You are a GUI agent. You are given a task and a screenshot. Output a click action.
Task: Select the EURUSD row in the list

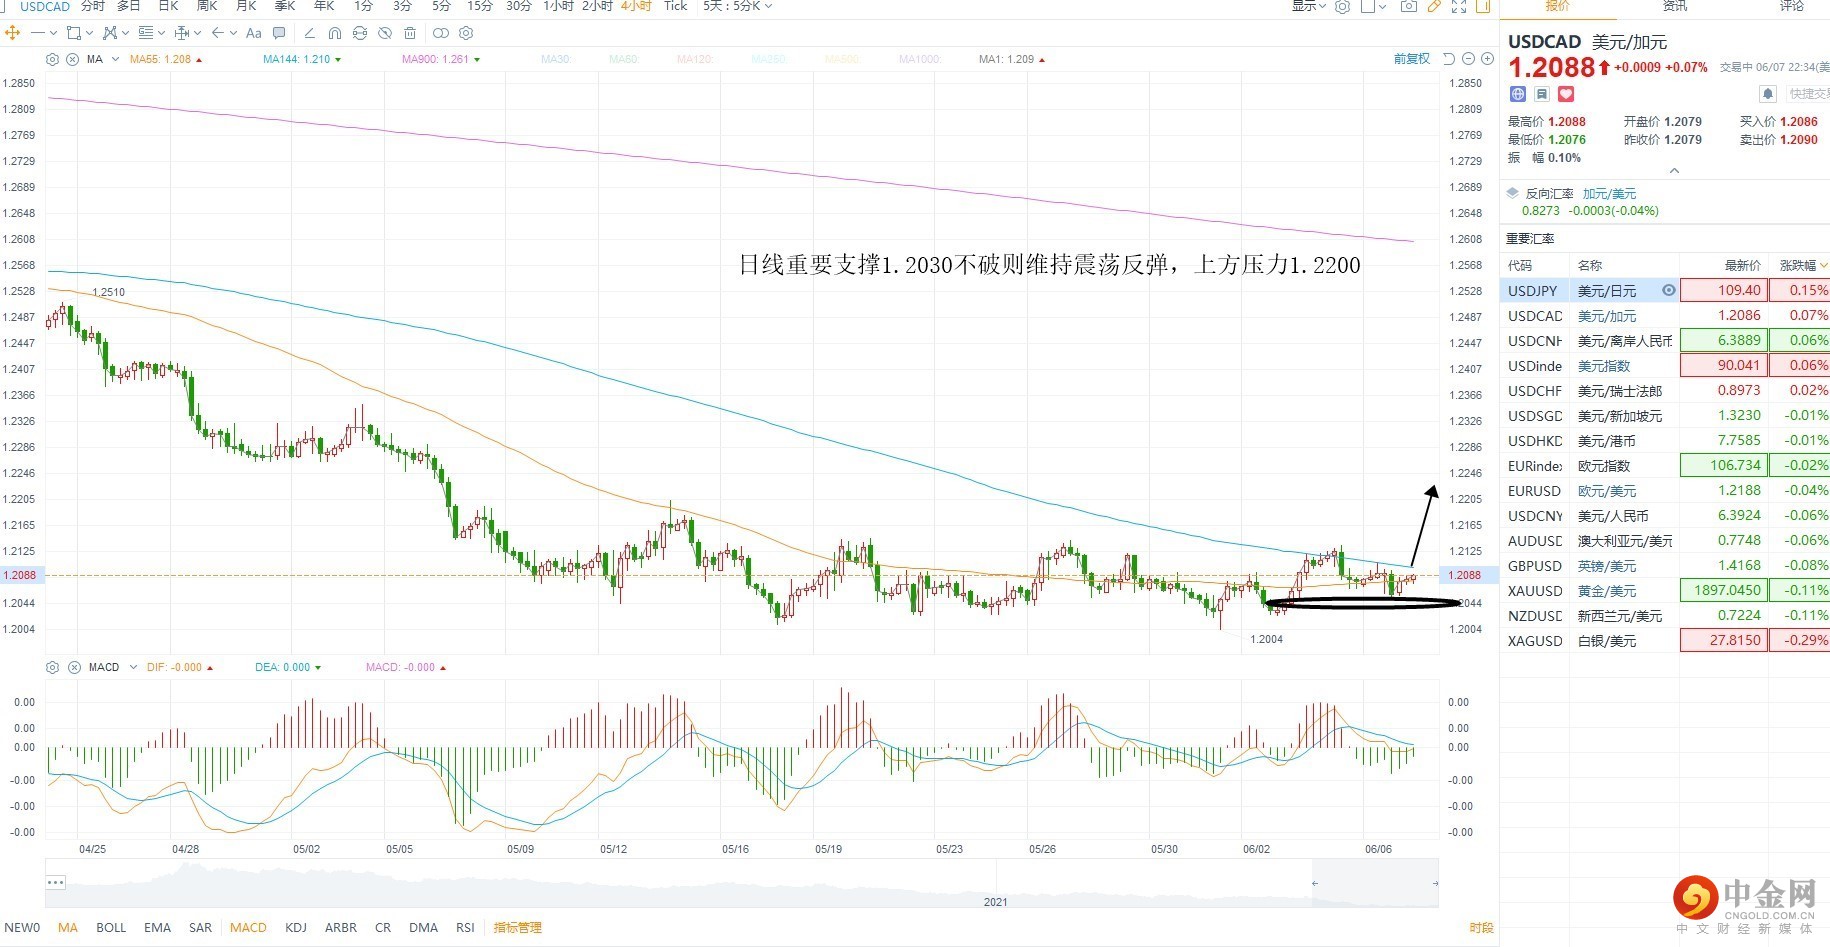point(1665,491)
